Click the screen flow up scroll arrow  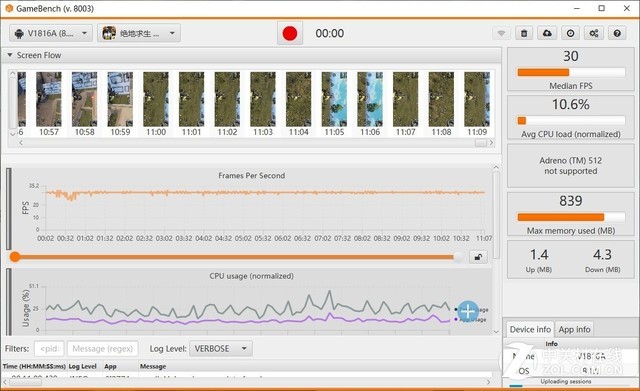[13, 74]
